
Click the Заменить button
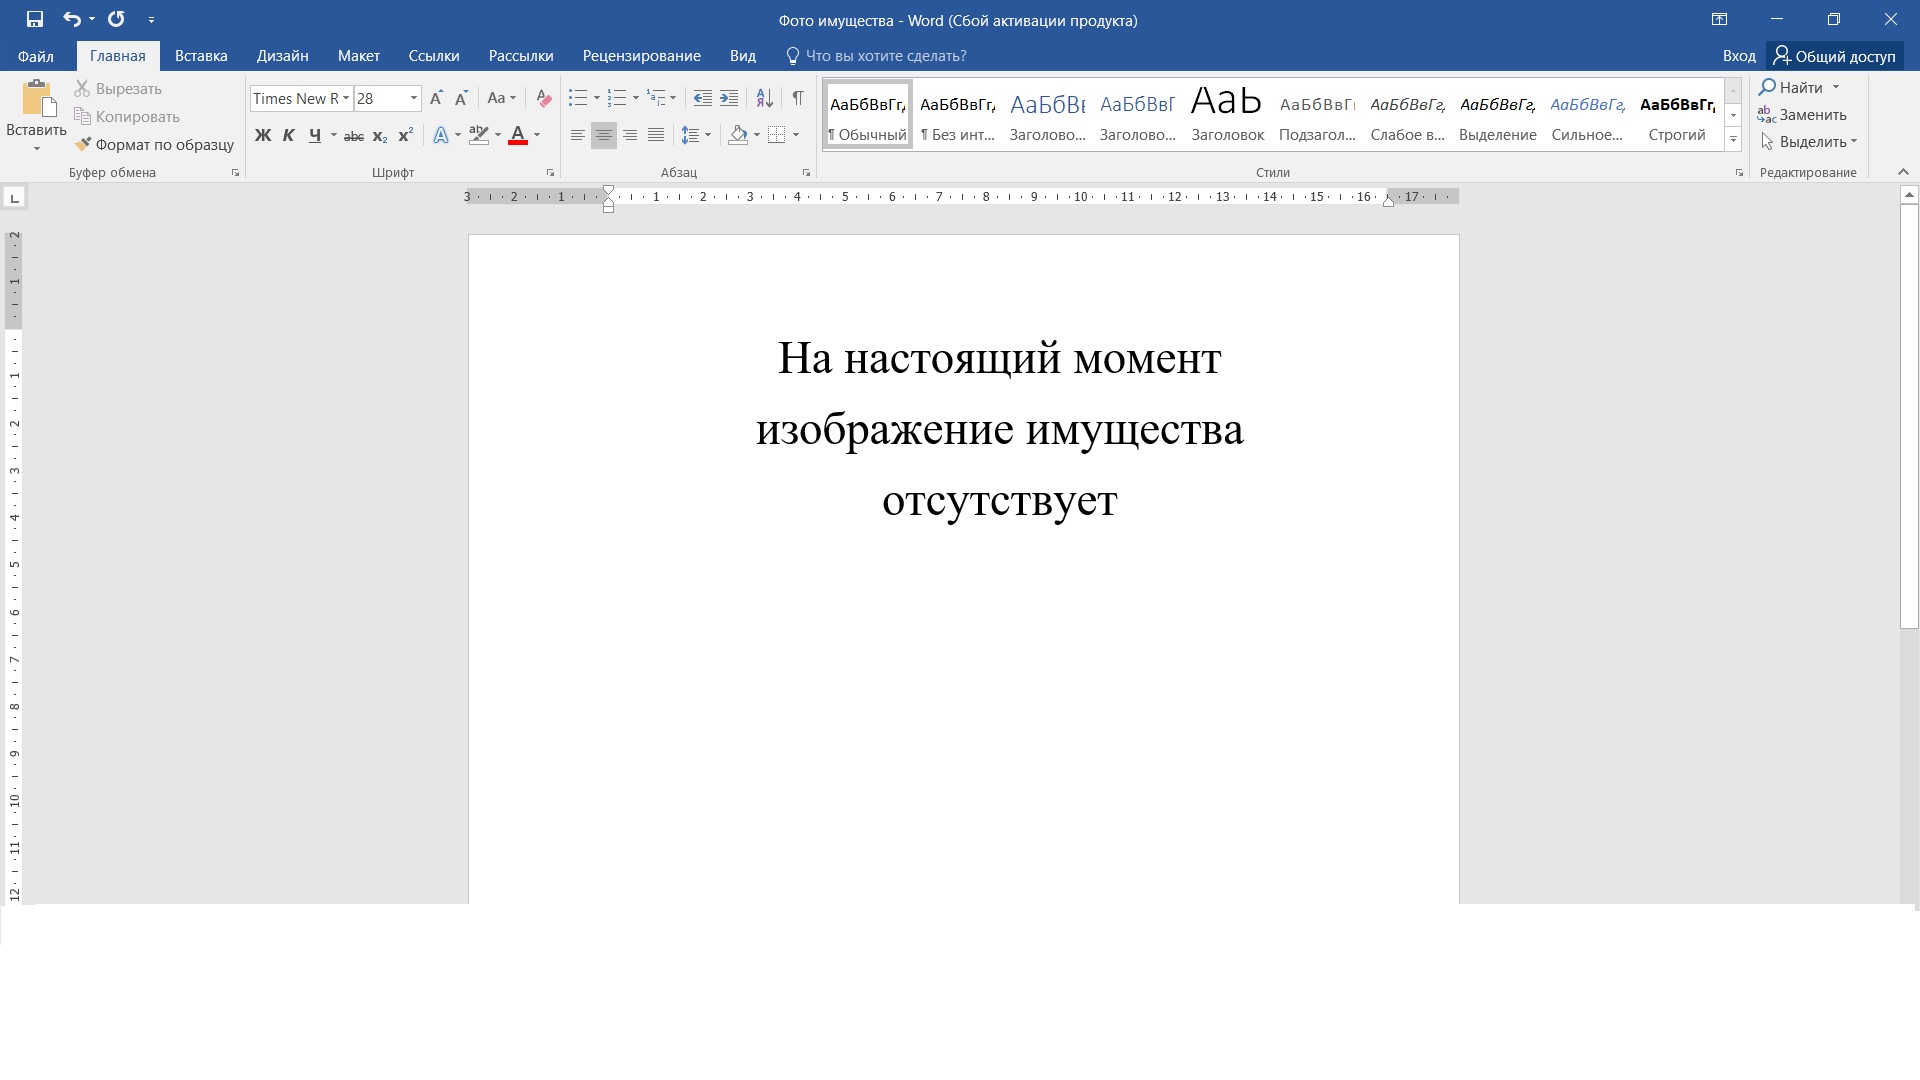click(x=1802, y=115)
